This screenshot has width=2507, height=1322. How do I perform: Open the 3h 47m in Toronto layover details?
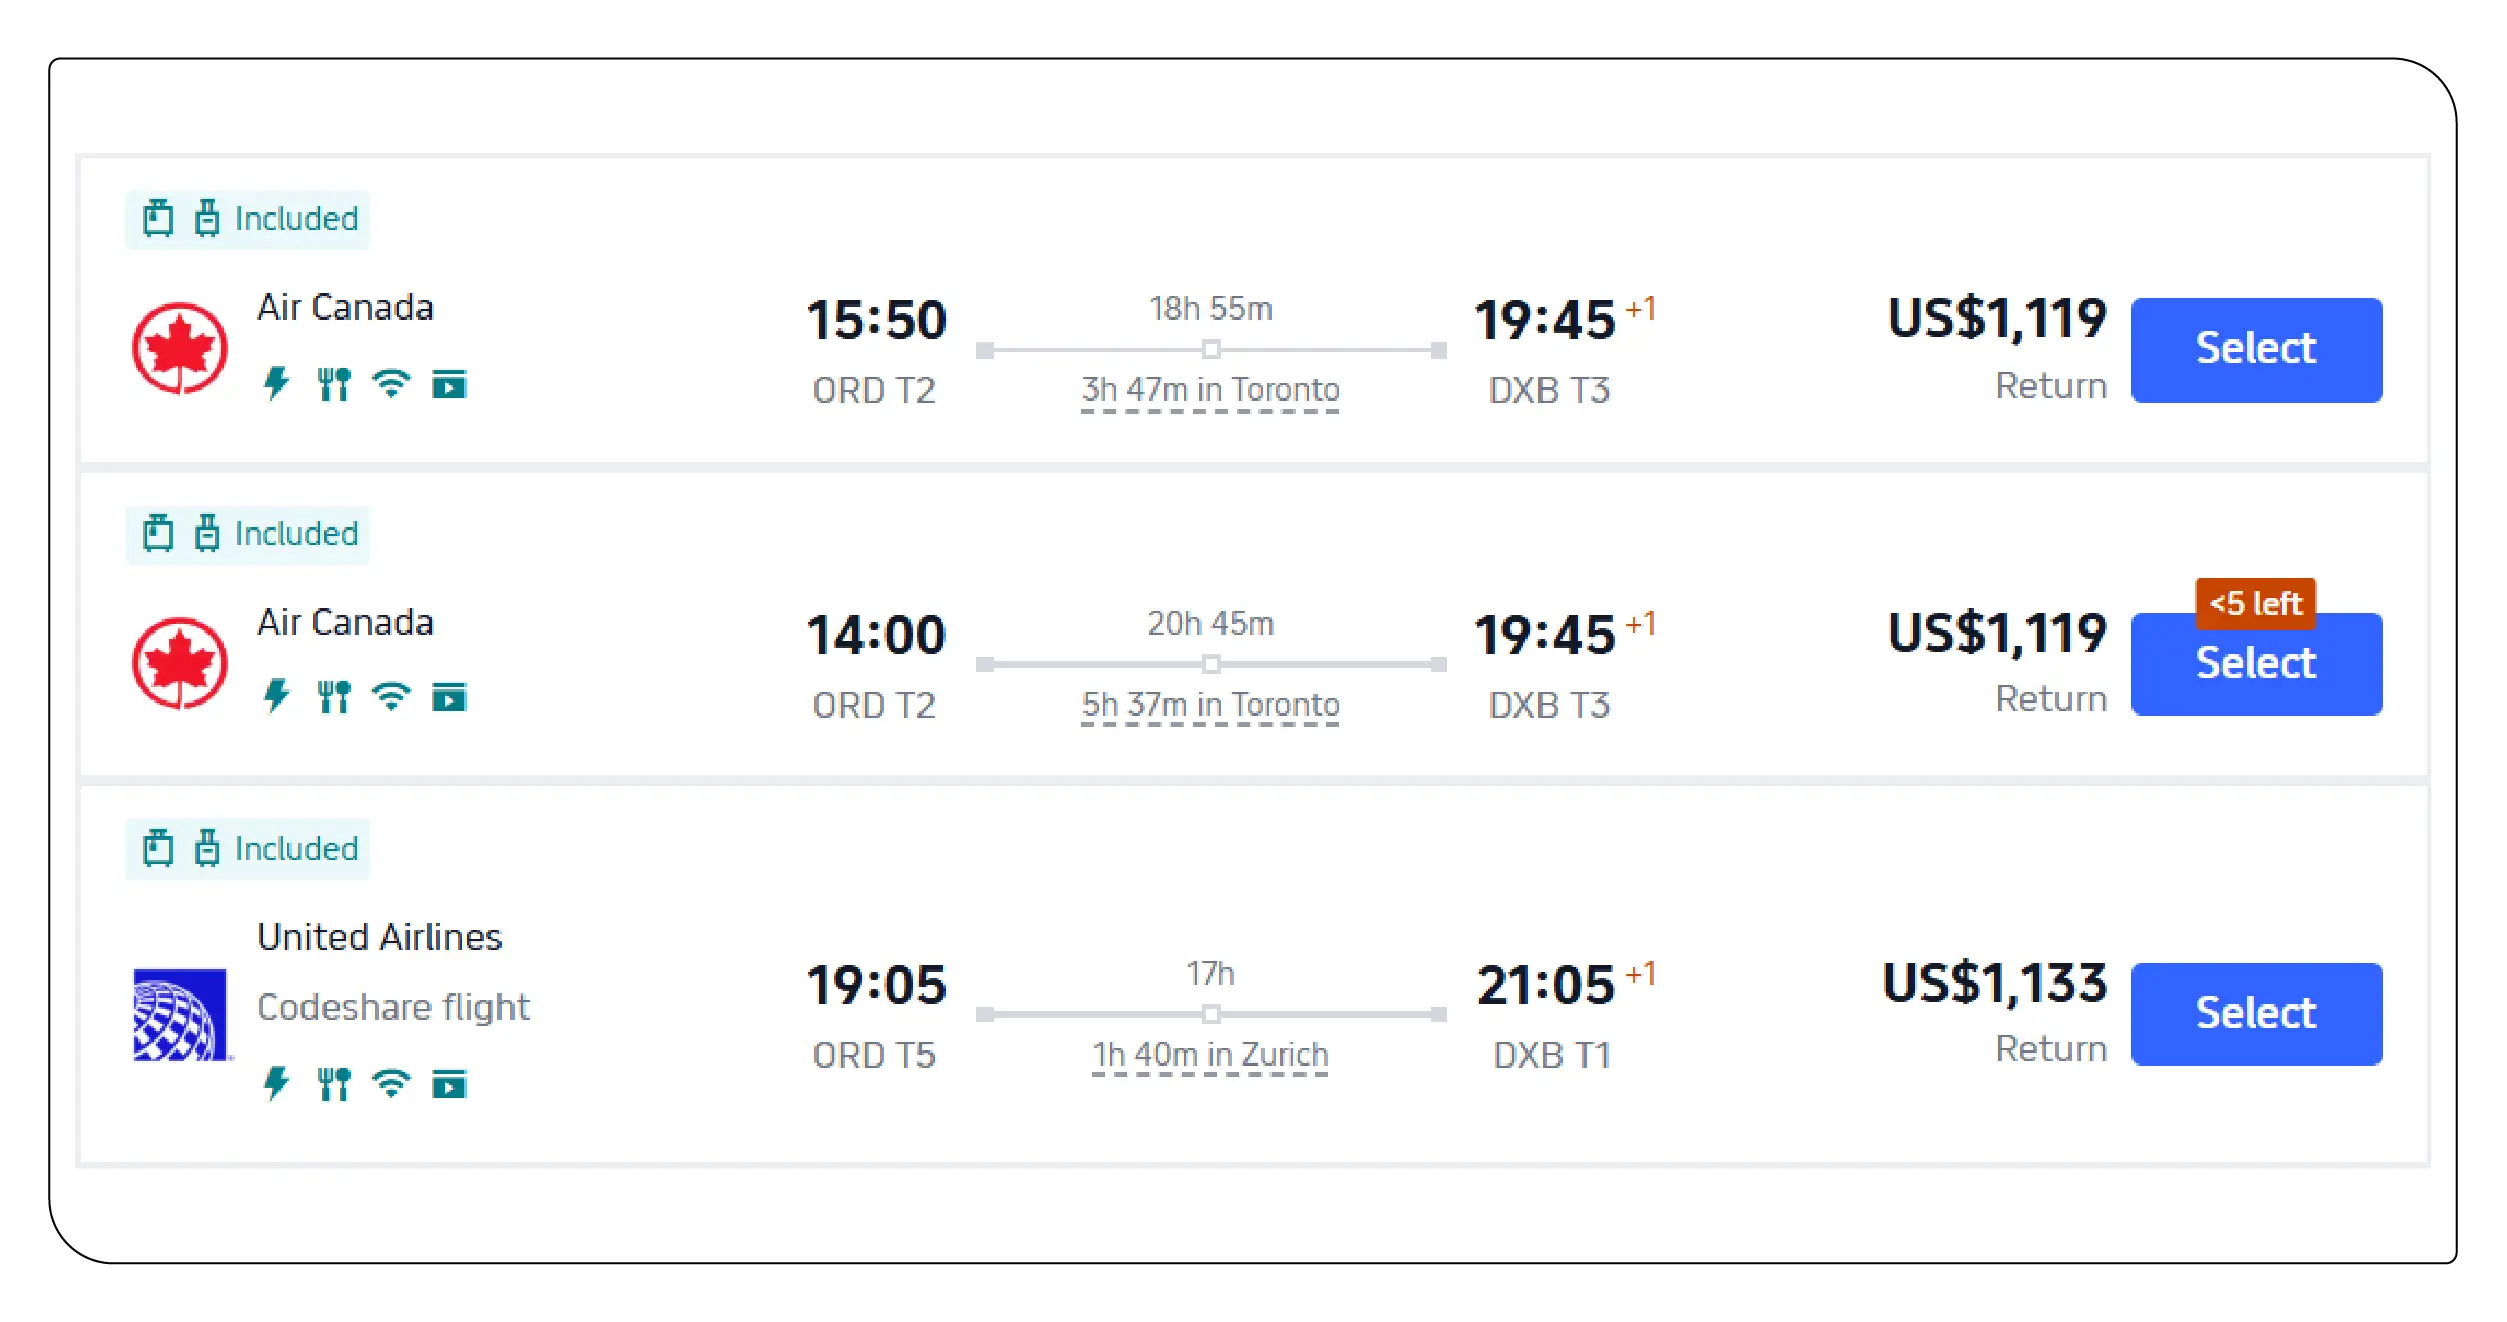(1210, 390)
